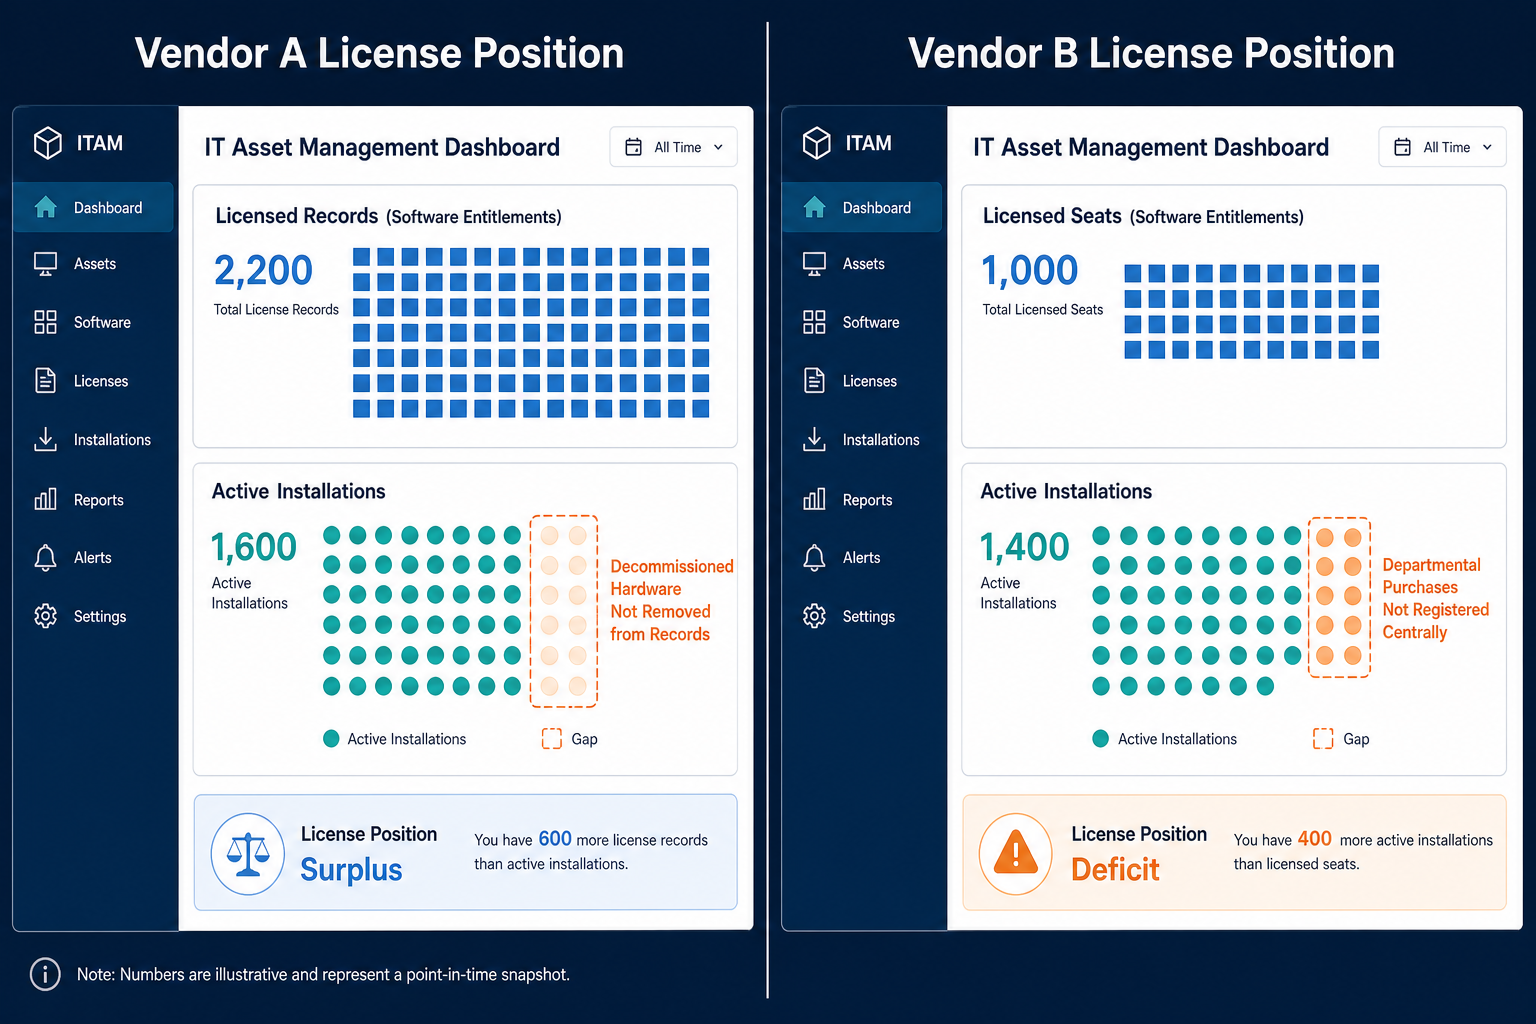Open Assets monitor icon in Vendor B sidebar
The image size is (1536, 1024).
(x=815, y=264)
